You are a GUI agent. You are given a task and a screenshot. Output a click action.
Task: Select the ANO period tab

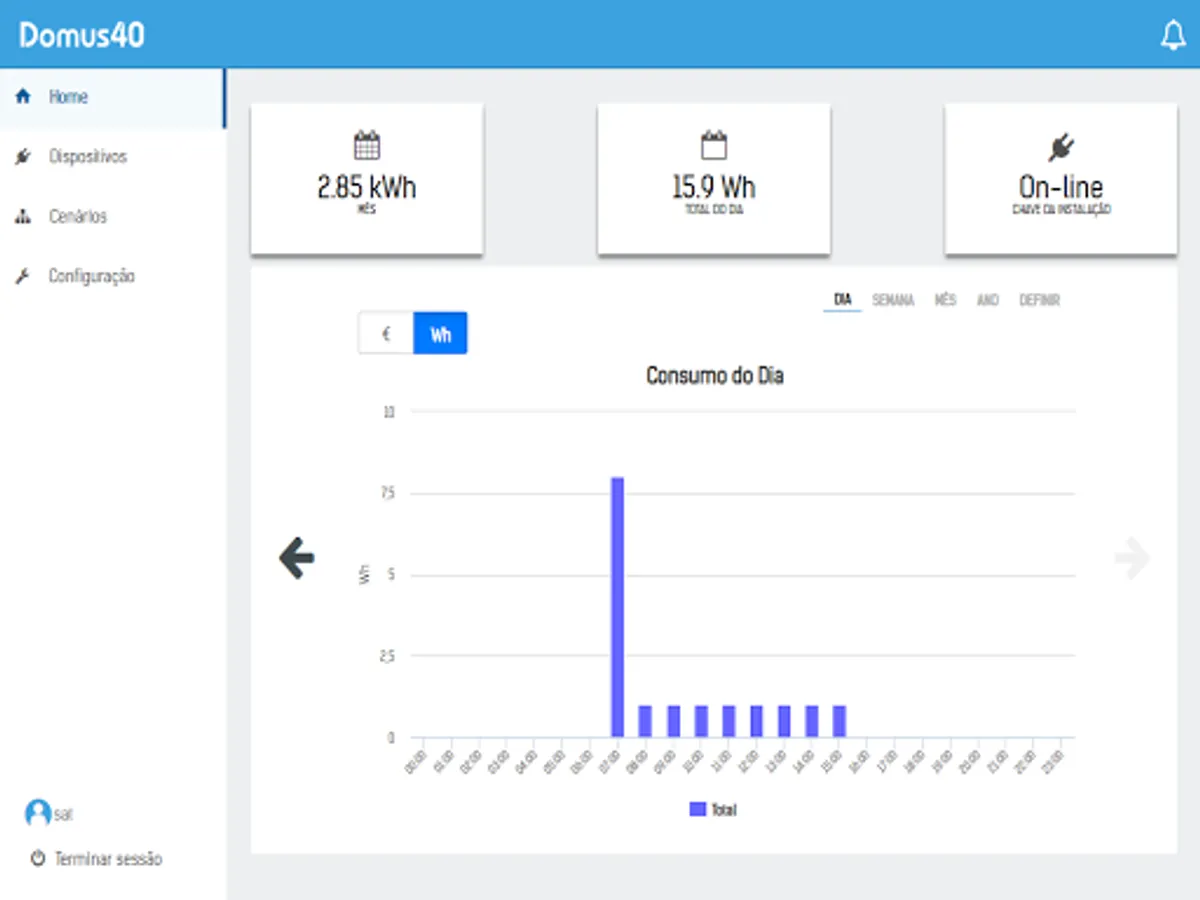988,300
